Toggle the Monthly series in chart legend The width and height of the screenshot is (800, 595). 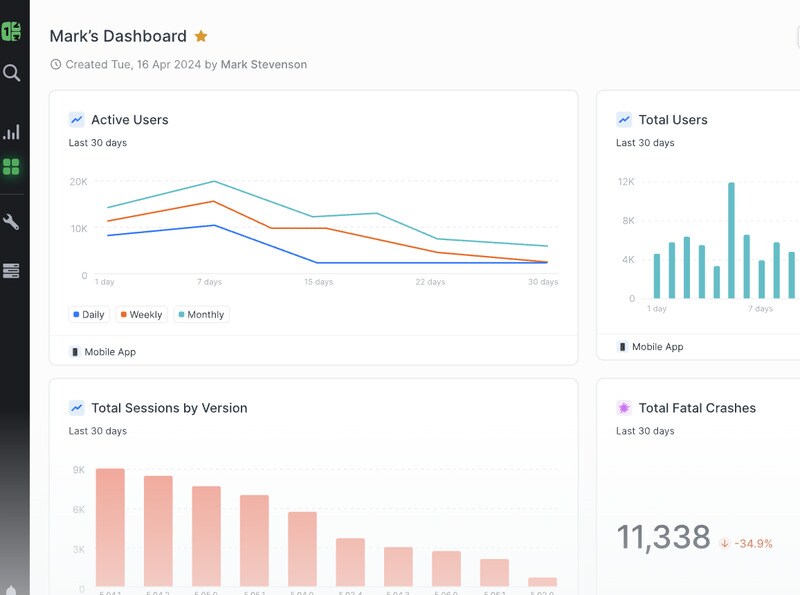[201, 314]
